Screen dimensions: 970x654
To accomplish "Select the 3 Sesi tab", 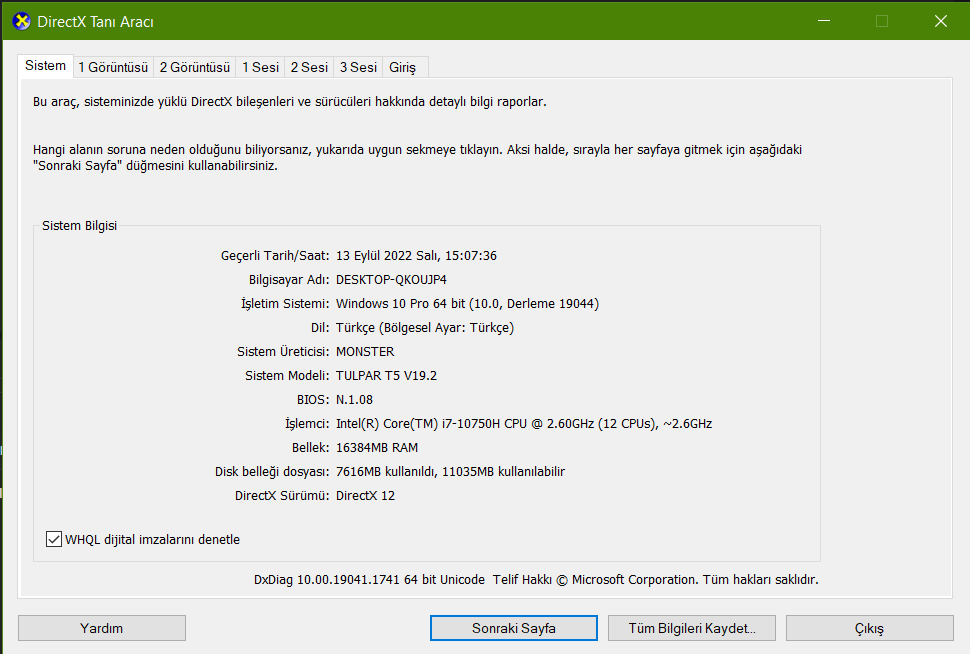I will pyautogui.click(x=358, y=67).
